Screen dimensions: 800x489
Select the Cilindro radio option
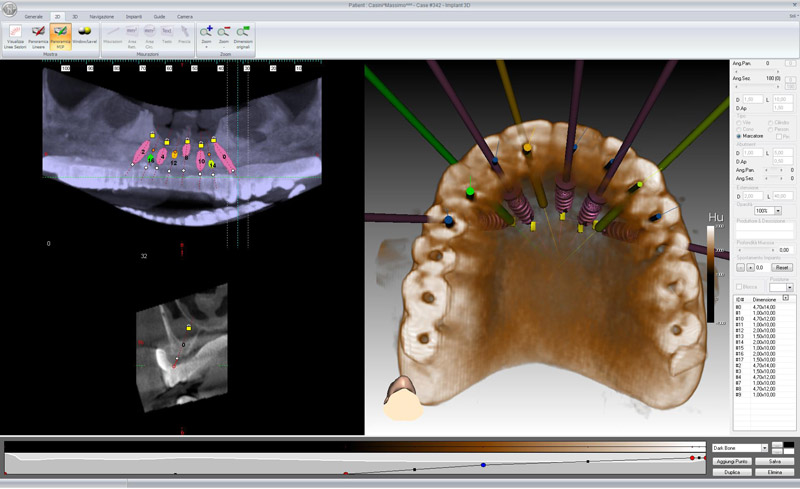tap(769, 122)
